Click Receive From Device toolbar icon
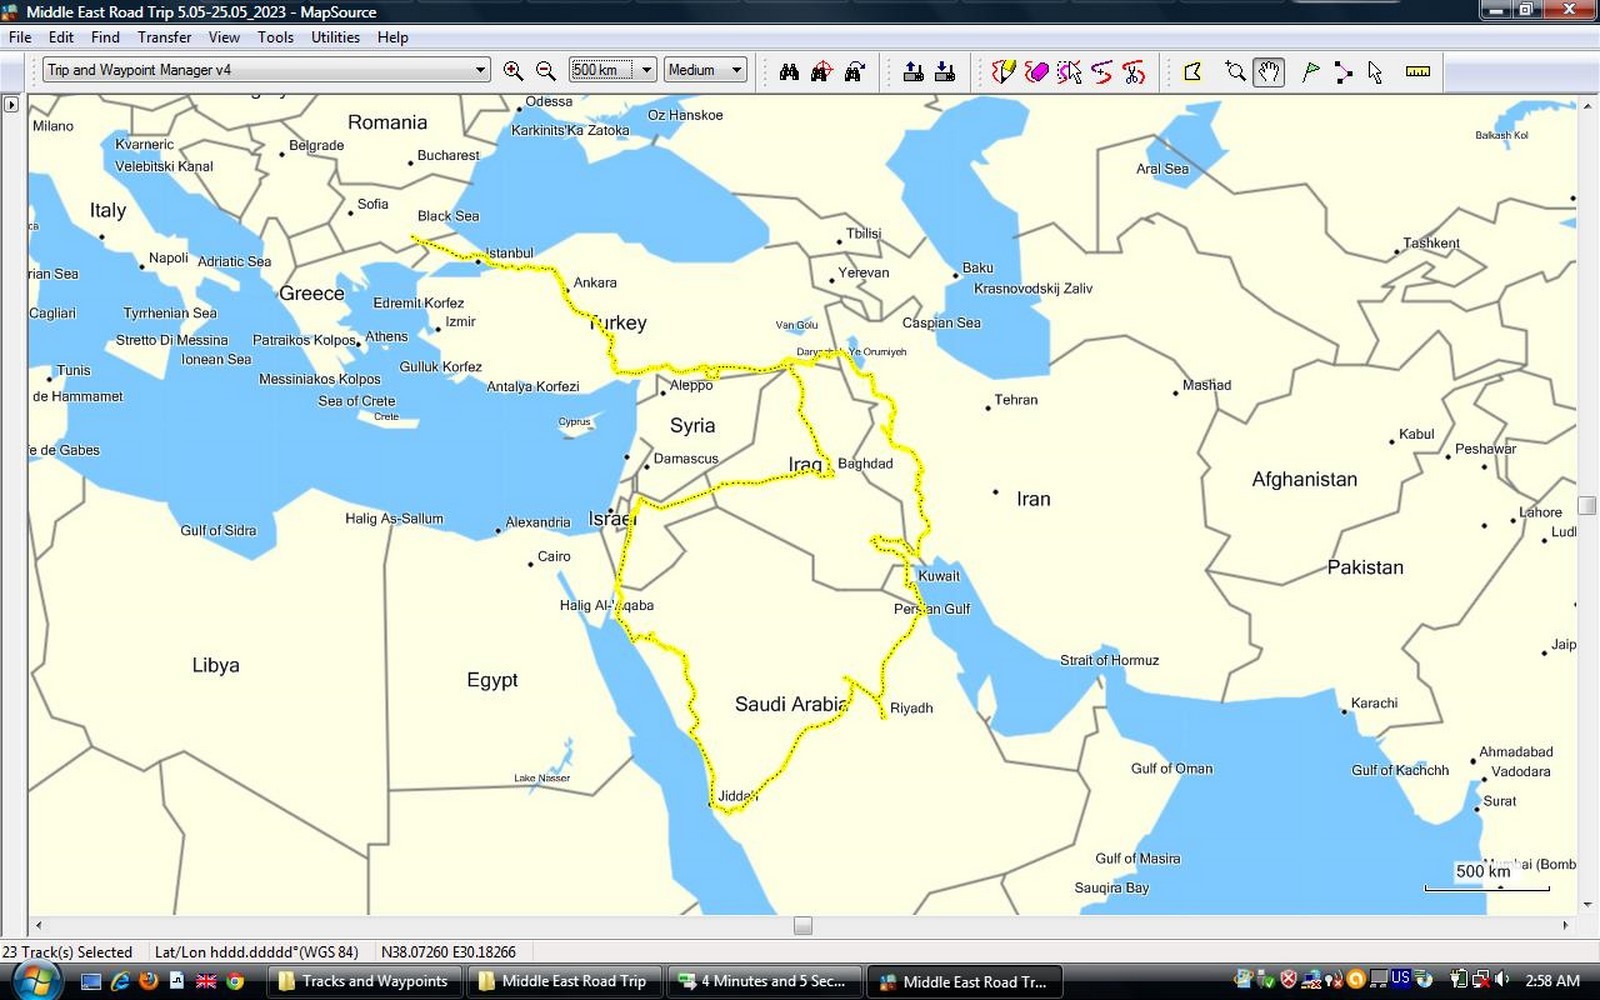Viewport: 1600px width, 1000px height. (x=945, y=71)
